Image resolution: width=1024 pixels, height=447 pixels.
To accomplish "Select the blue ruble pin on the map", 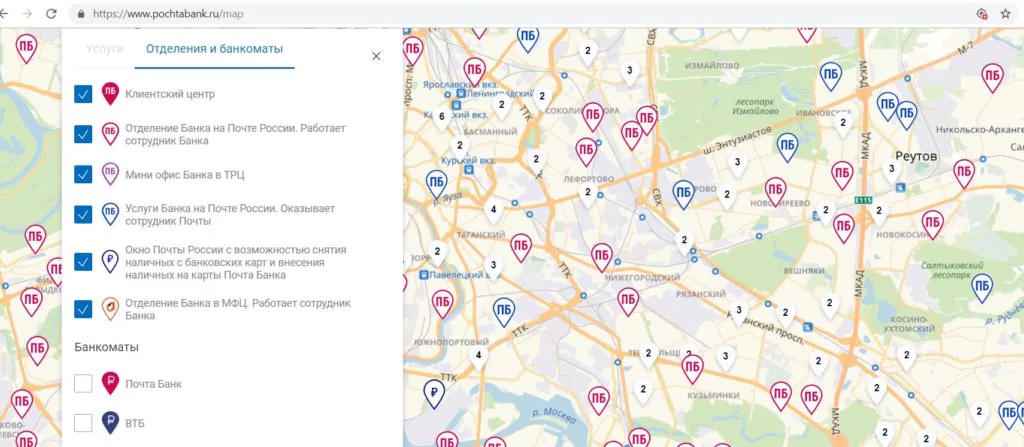I will pyautogui.click(x=433, y=394).
